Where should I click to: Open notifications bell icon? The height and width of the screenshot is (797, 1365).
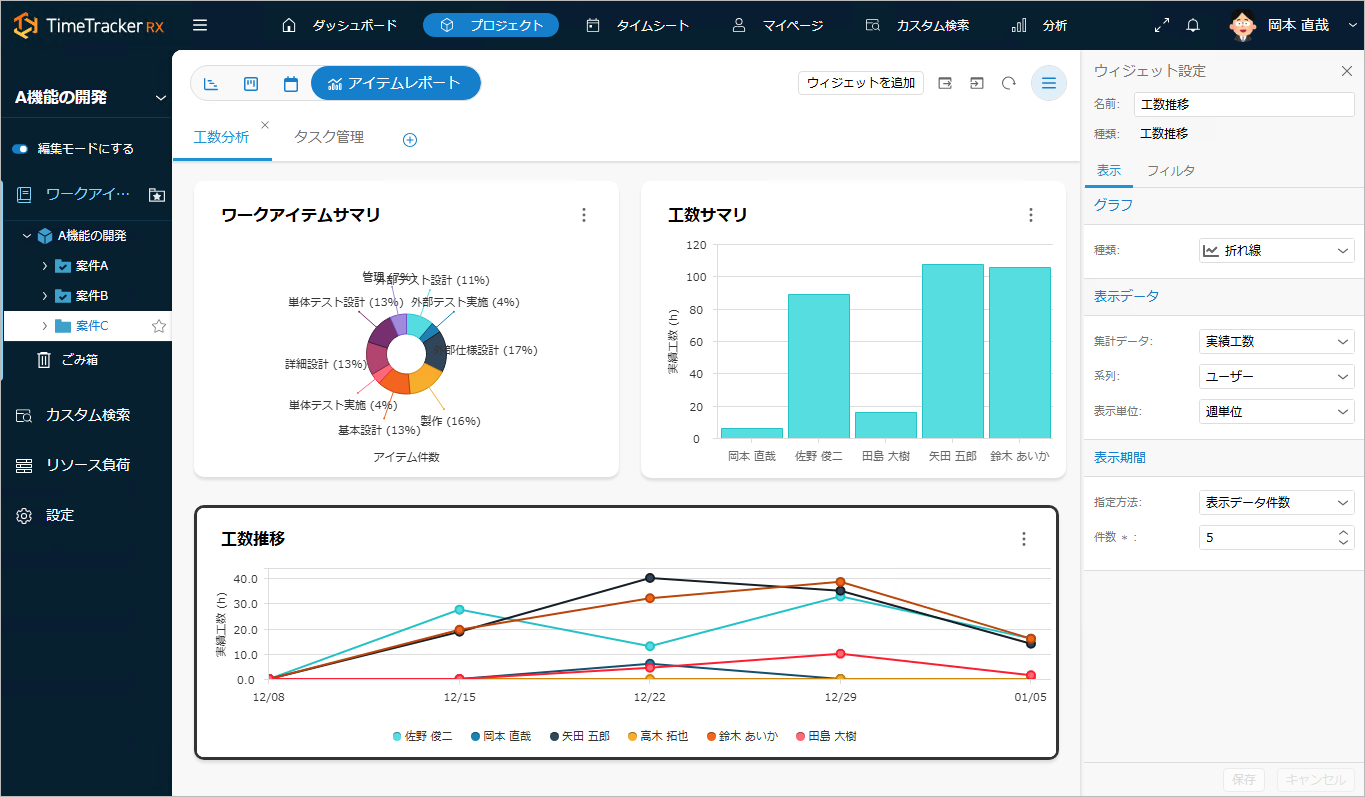(1193, 25)
